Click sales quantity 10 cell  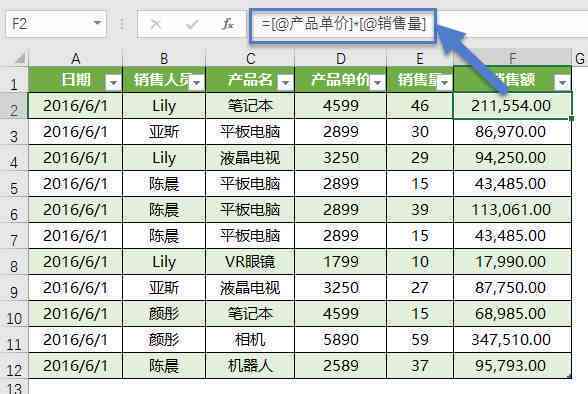point(420,262)
